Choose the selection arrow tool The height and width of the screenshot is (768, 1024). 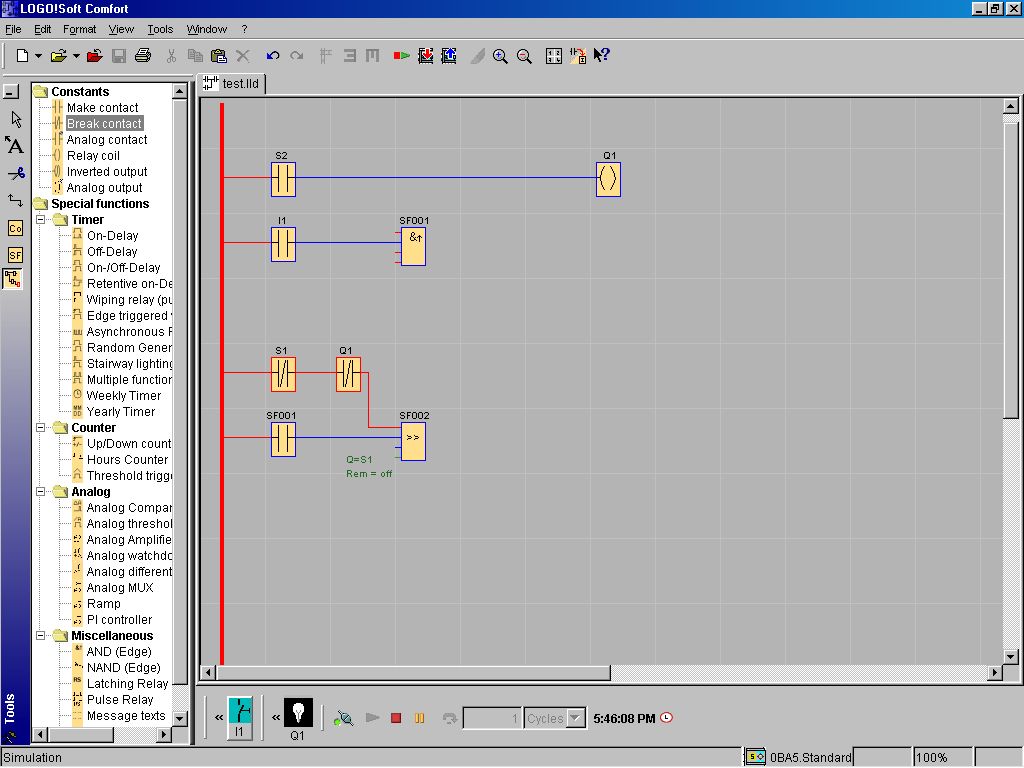point(16,119)
